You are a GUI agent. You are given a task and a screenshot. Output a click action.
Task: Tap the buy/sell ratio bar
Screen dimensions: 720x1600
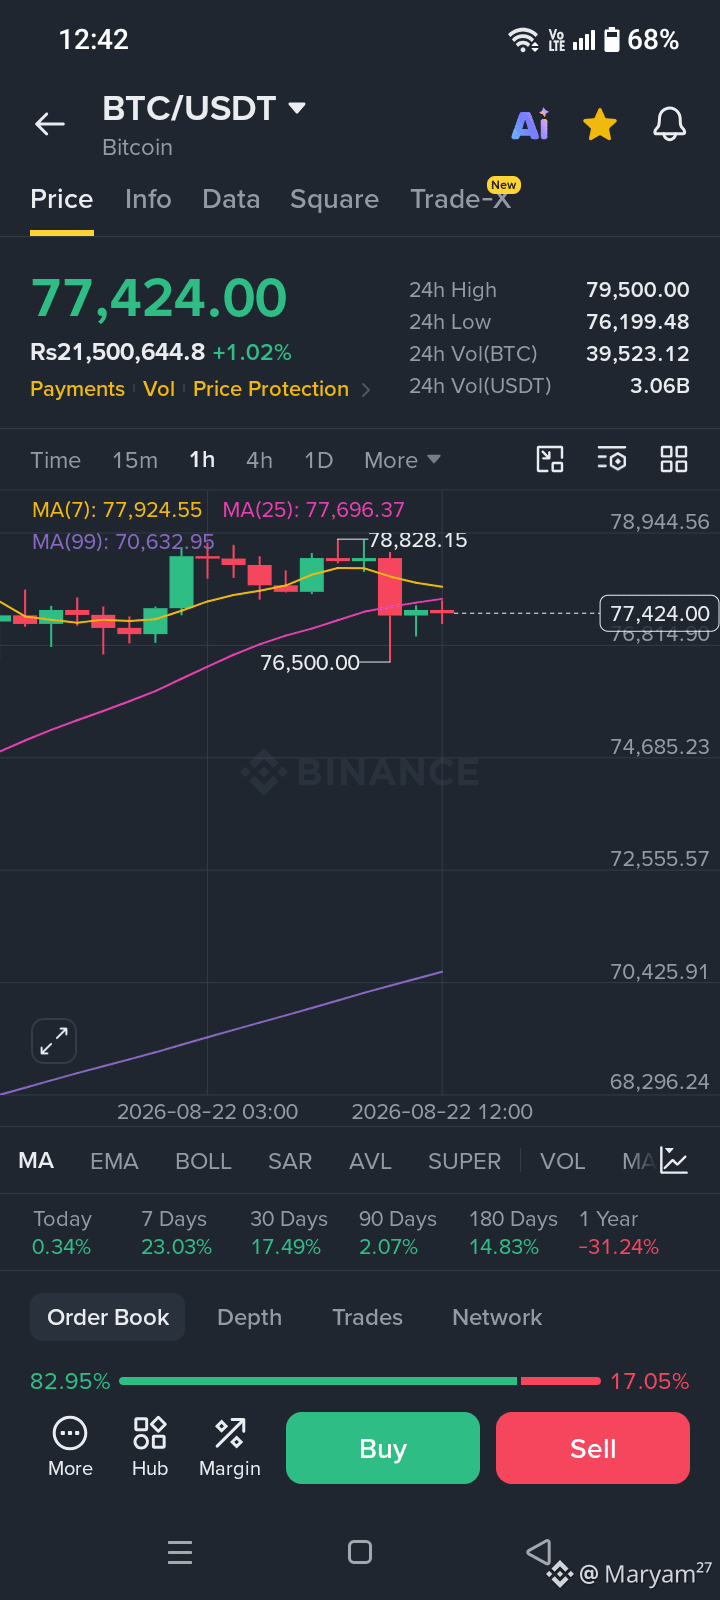click(360, 1381)
